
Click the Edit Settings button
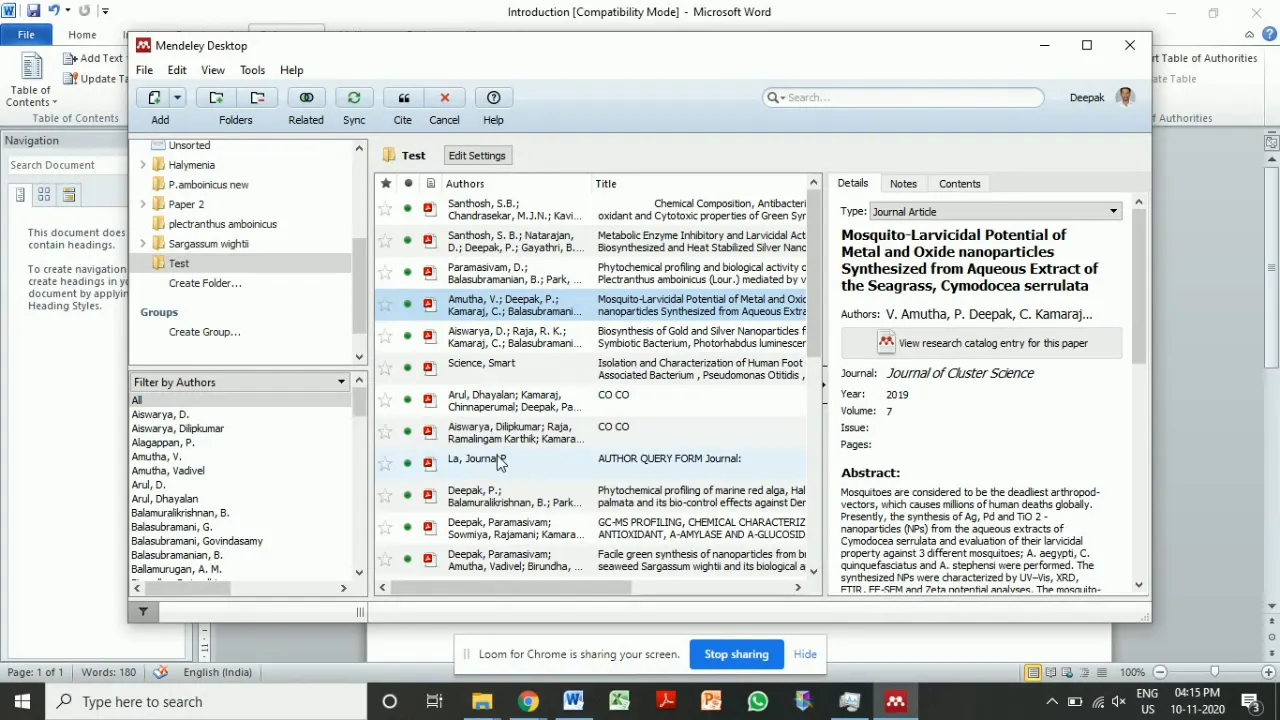pyautogui.click(x=477, y=155)
